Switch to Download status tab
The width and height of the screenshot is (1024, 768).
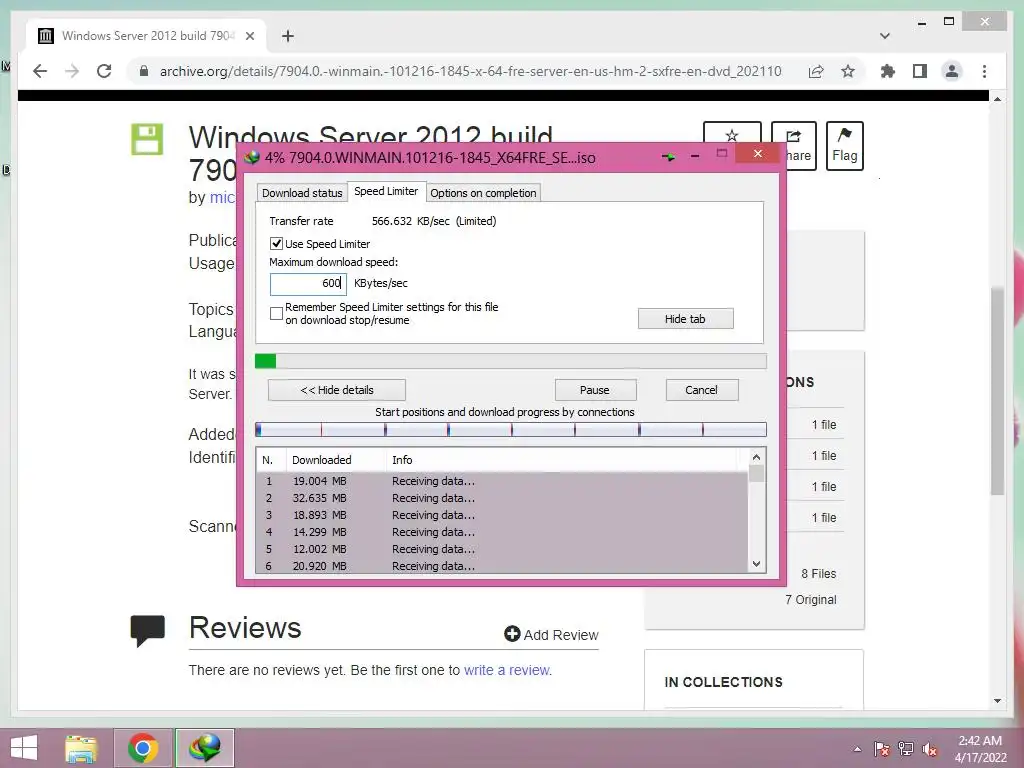pyautogui.click(x=302, y=193)
